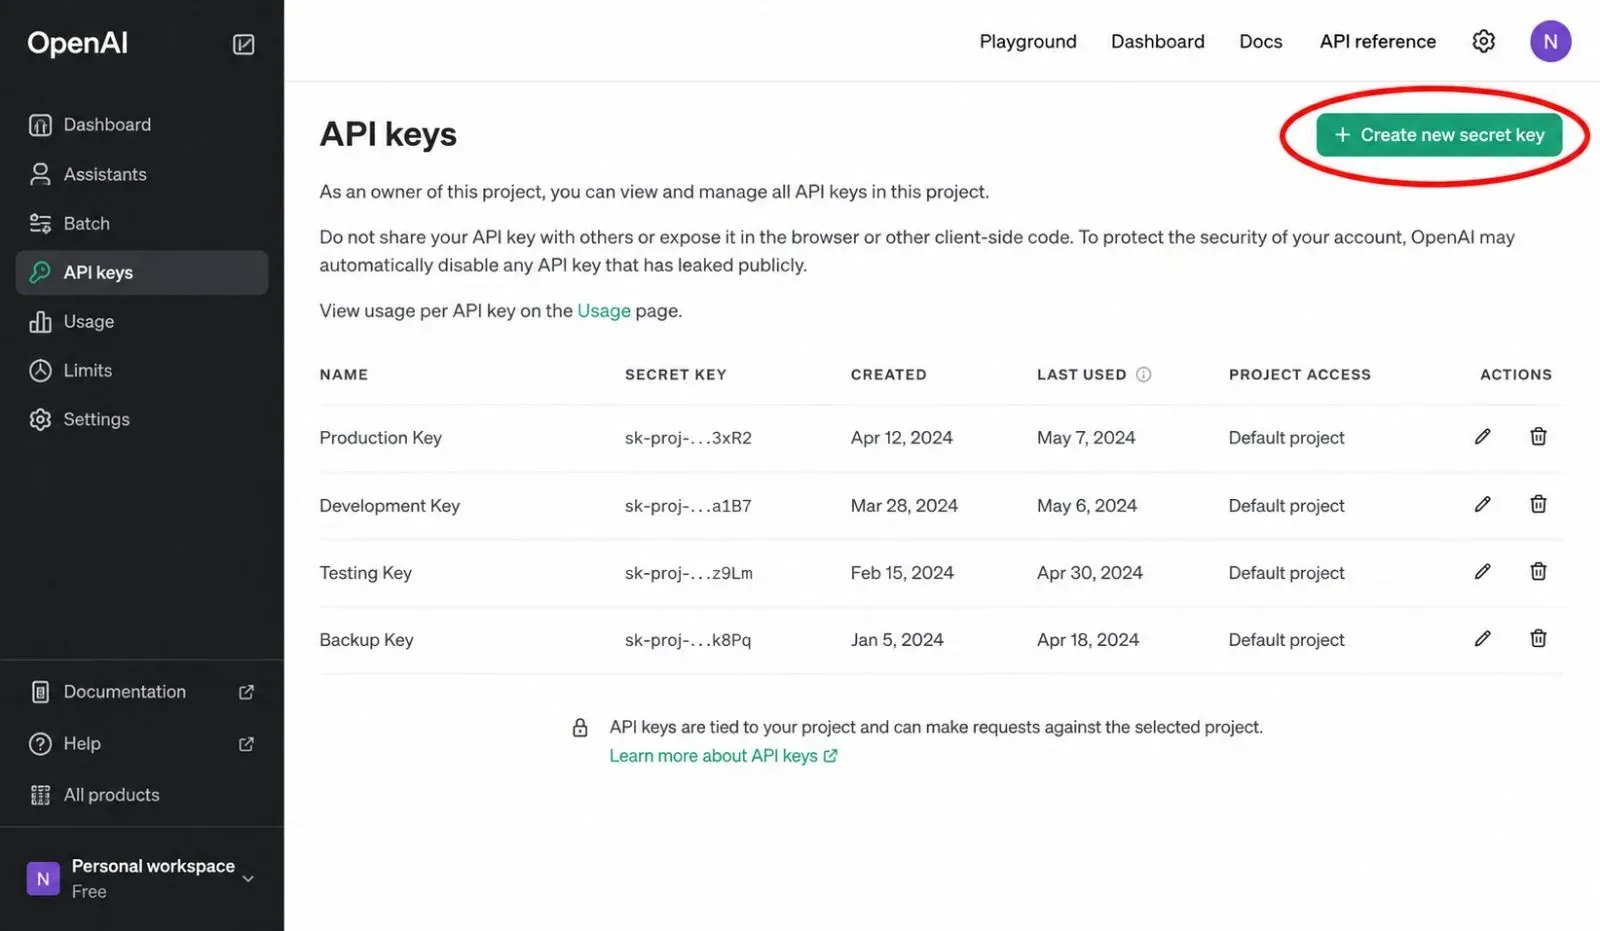The height and width of the screenshot is (931, 1600).
Task: Open API reference in top navigation
Action: click(x=1378, y=41)
